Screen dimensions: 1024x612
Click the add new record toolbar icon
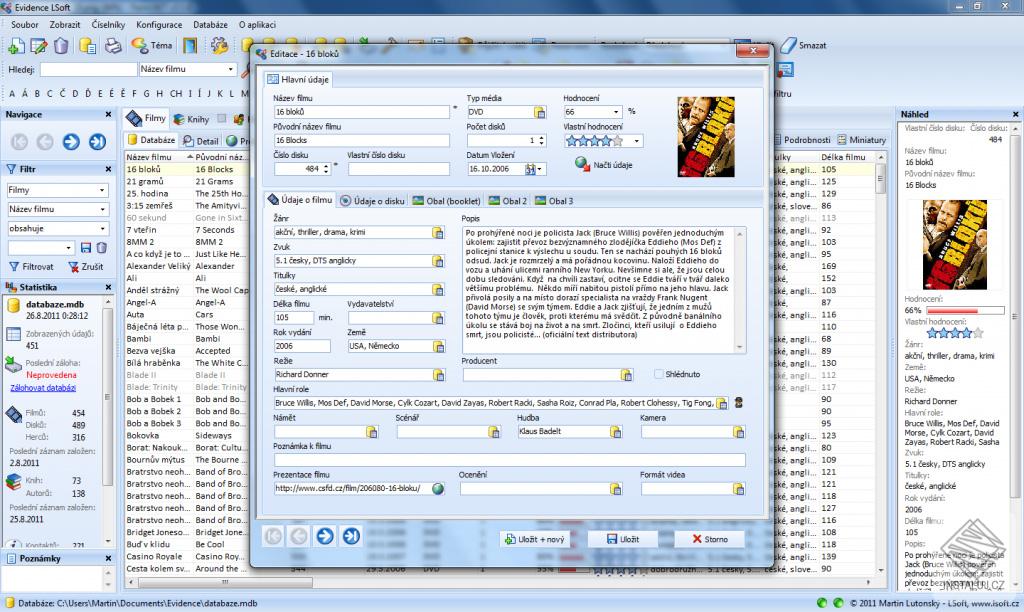coord(16,45)
